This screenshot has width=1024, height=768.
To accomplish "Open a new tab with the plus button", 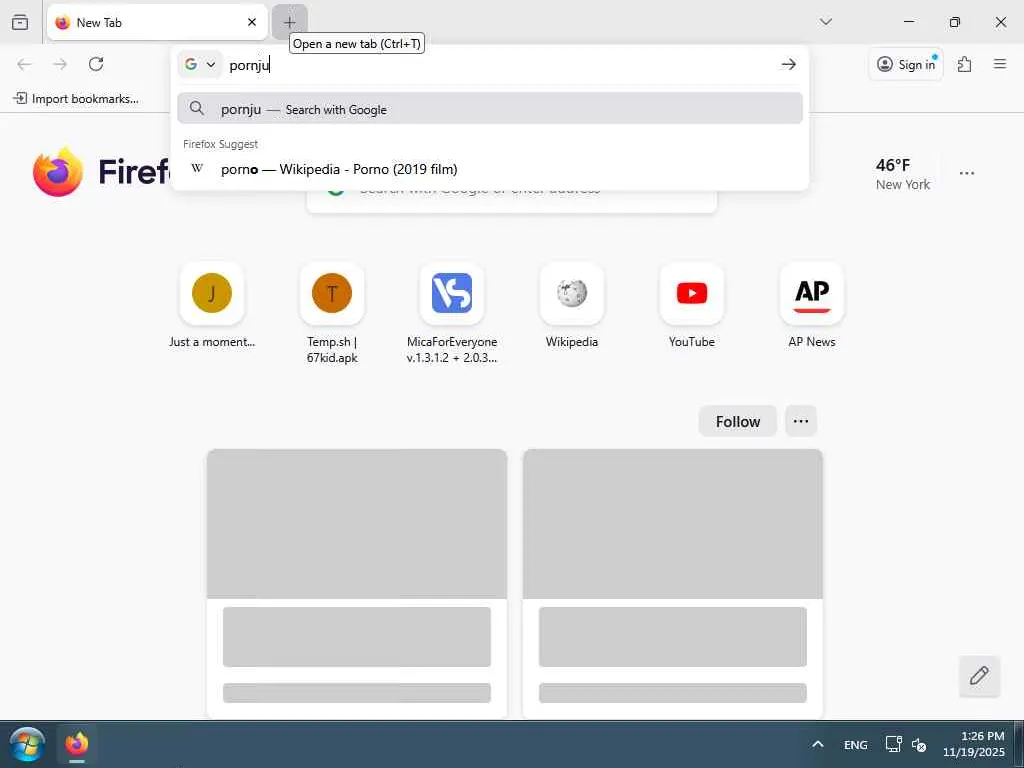I will click(x=289, y=22).
